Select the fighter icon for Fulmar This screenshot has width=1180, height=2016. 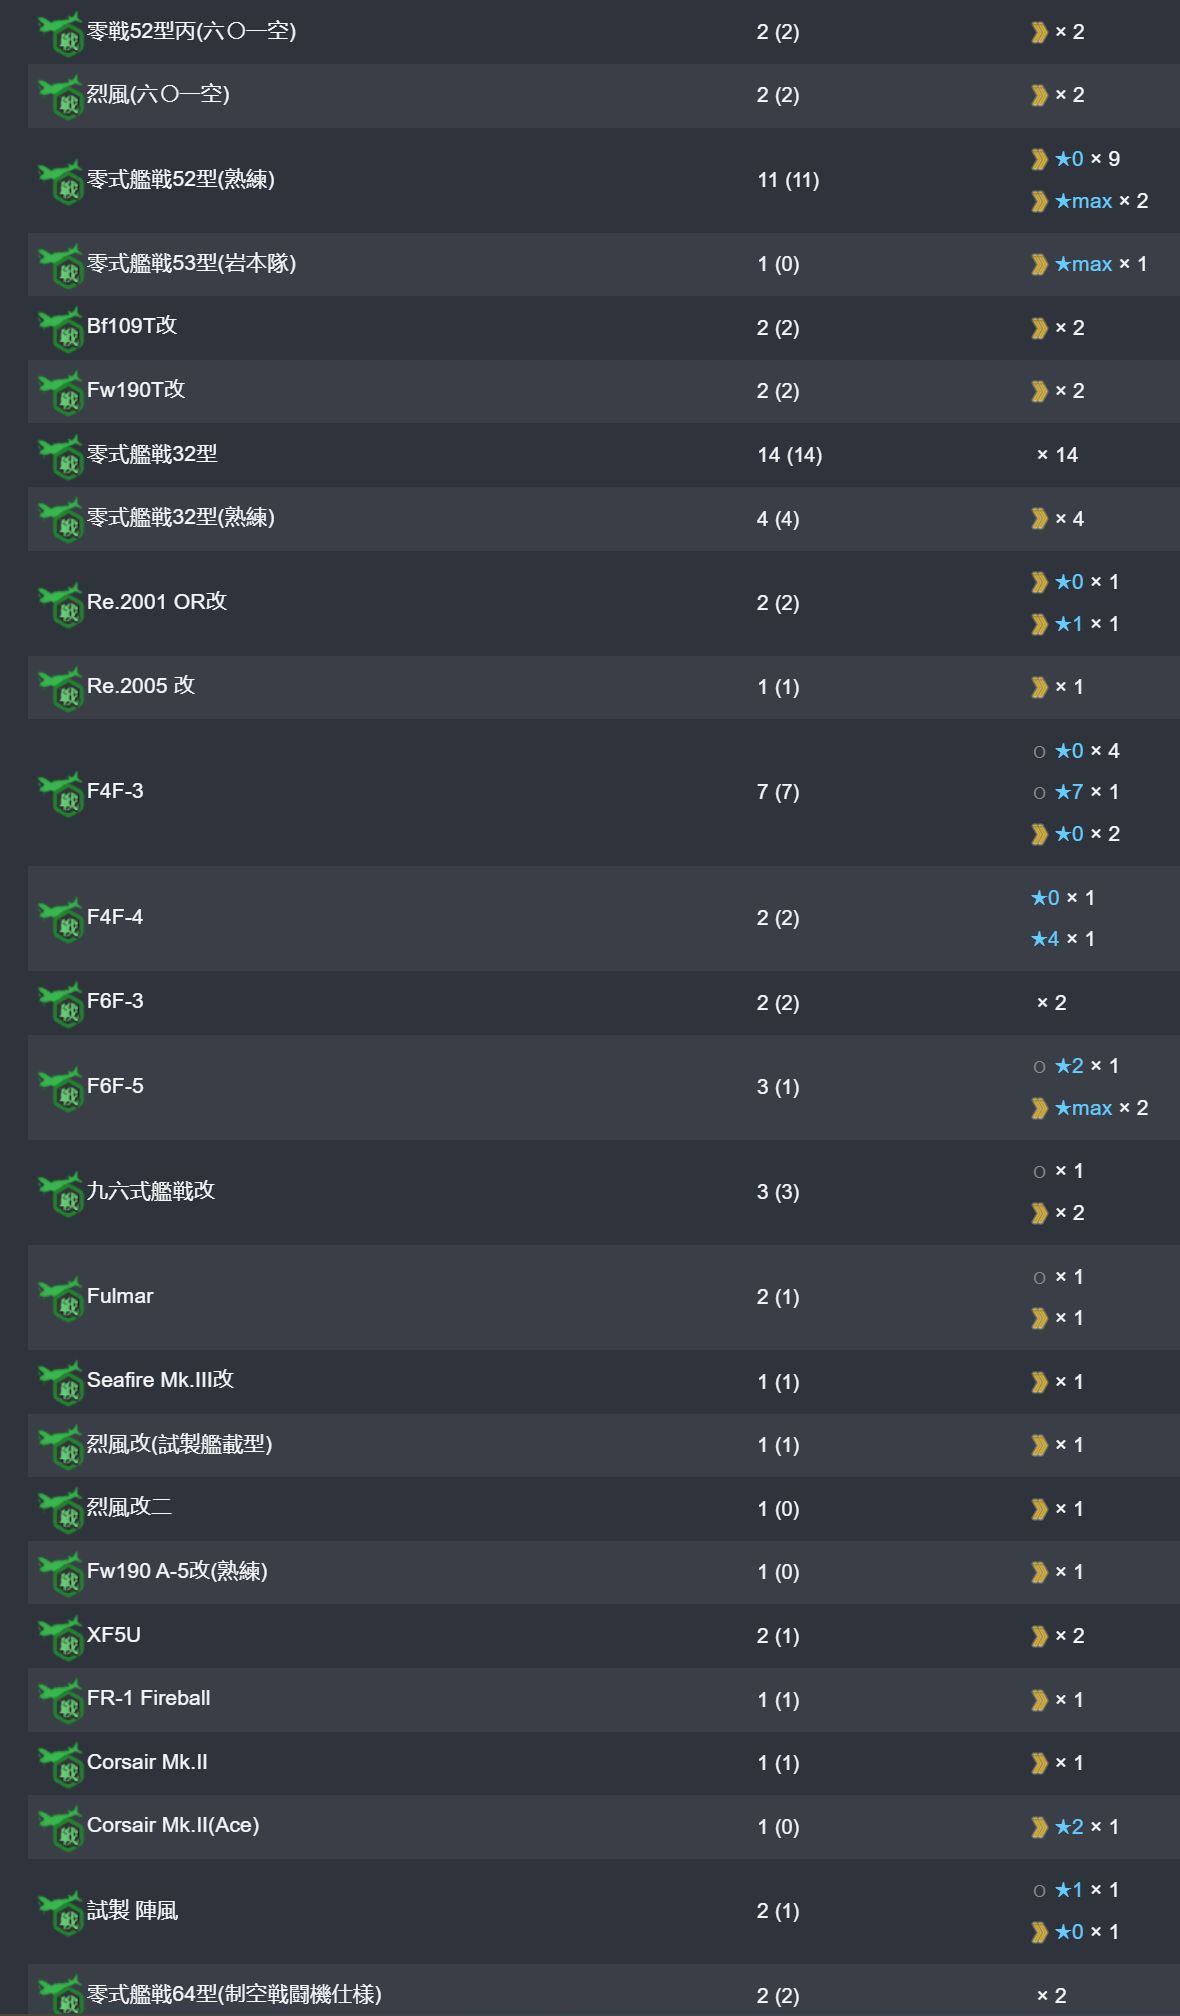point(61,1300)
